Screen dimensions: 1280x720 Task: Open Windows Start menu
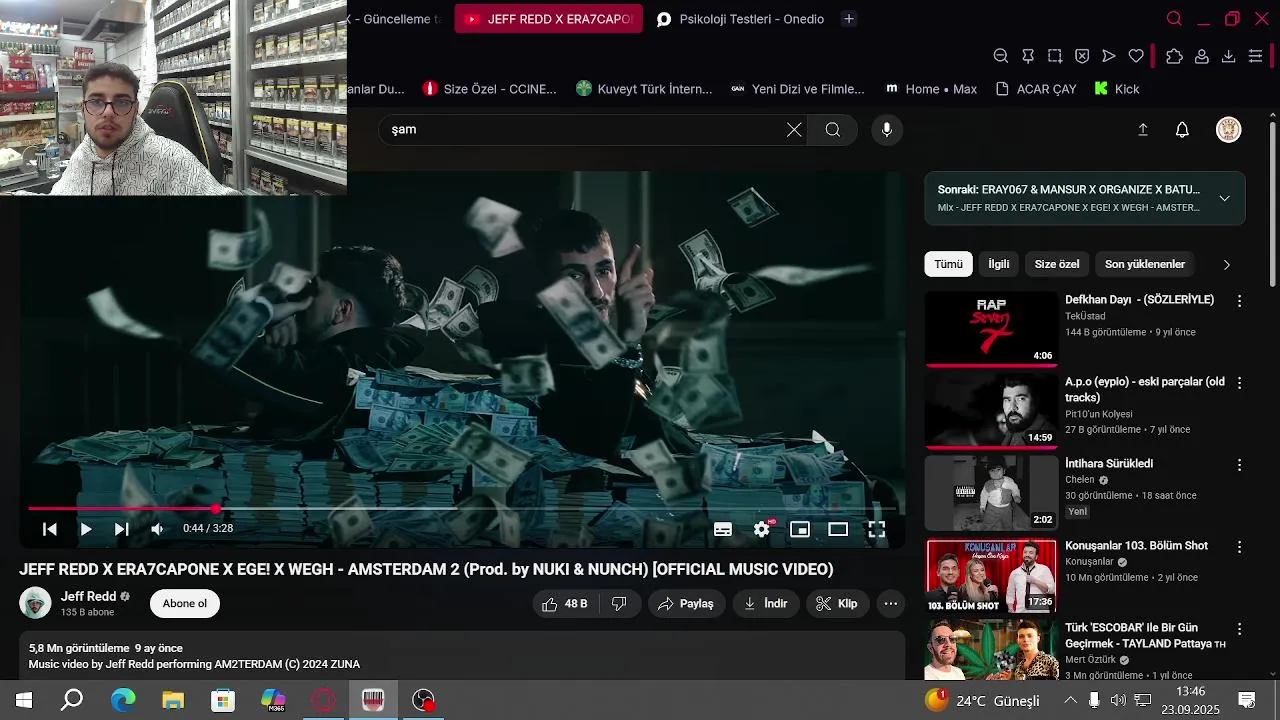coord(24,700)
